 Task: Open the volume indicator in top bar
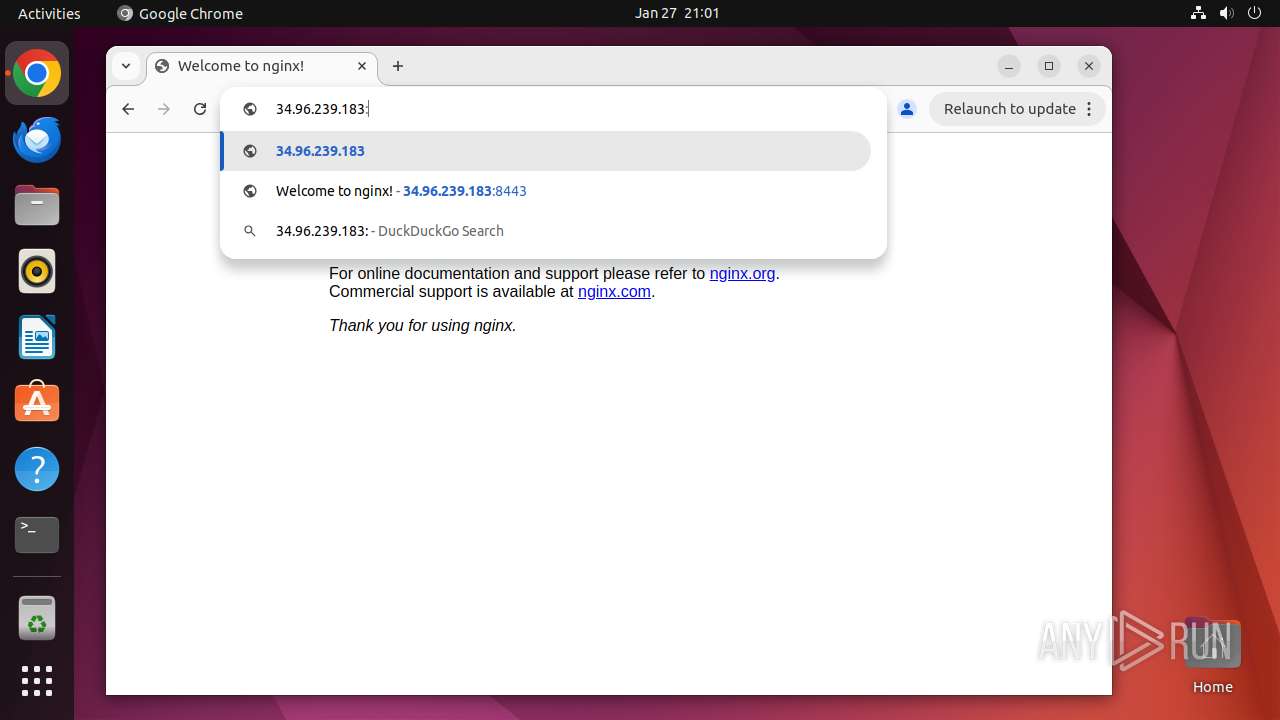coord(1227,13)
